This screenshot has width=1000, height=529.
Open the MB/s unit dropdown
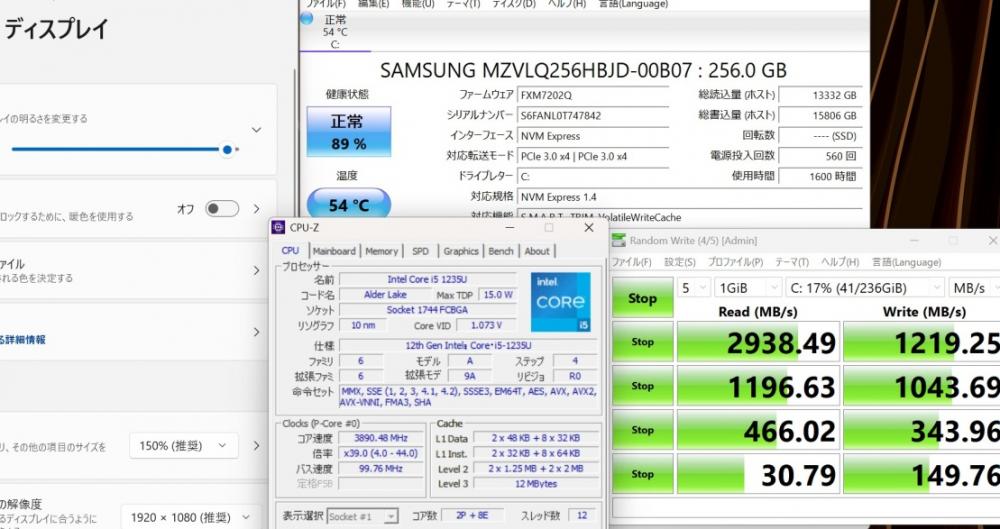point(974,288)
